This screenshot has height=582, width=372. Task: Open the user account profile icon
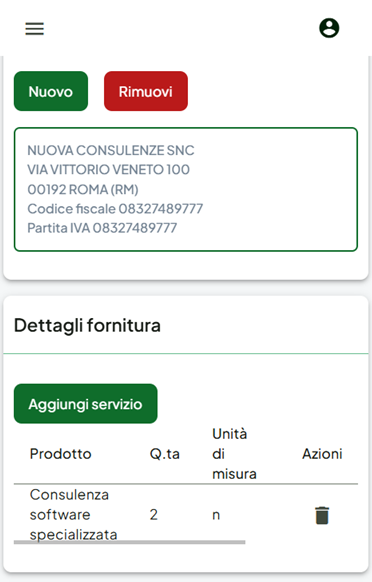click(x=329, y=28)
